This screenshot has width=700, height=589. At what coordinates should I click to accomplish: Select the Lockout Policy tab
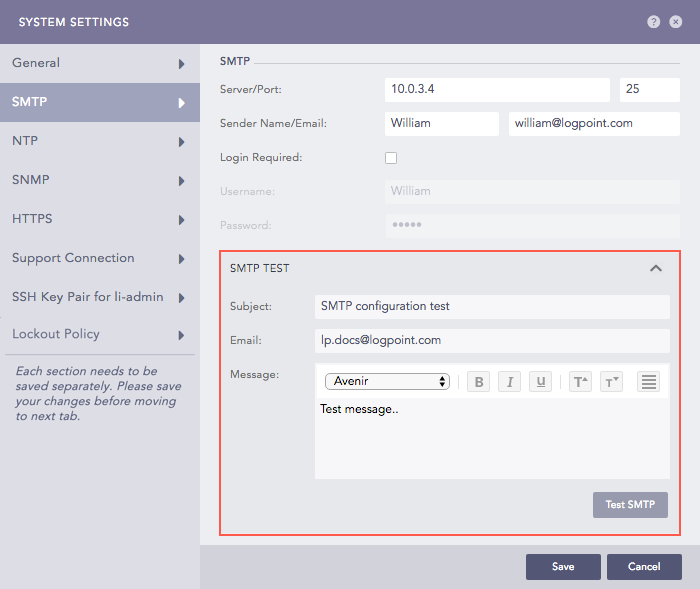pyautogui.click(x=100, y=334)
